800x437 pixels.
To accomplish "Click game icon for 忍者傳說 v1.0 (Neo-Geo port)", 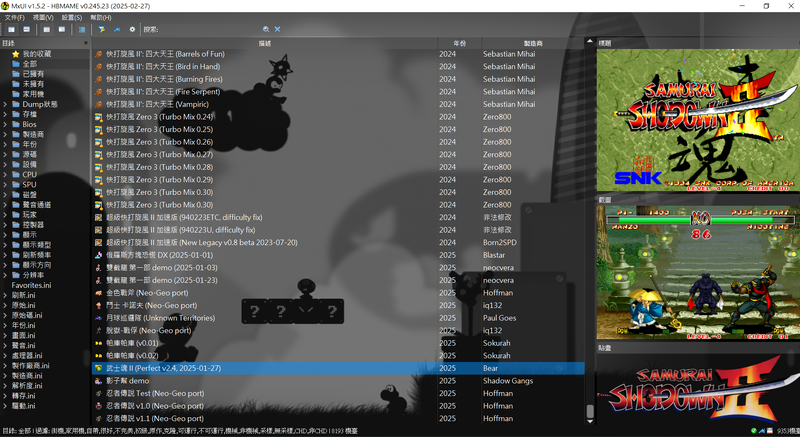I will (x=99, y=406).
